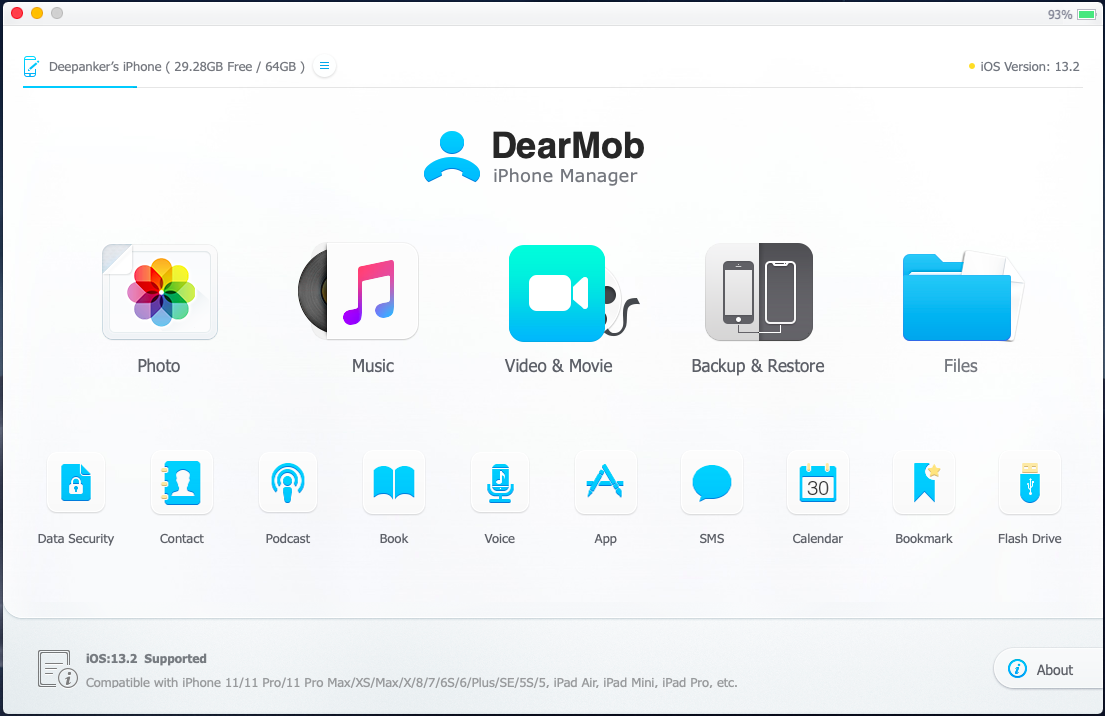Viewport: 1105px width, 716px height.
Task: Click the Flash Drive label
Action: (x=1030, y=538)
